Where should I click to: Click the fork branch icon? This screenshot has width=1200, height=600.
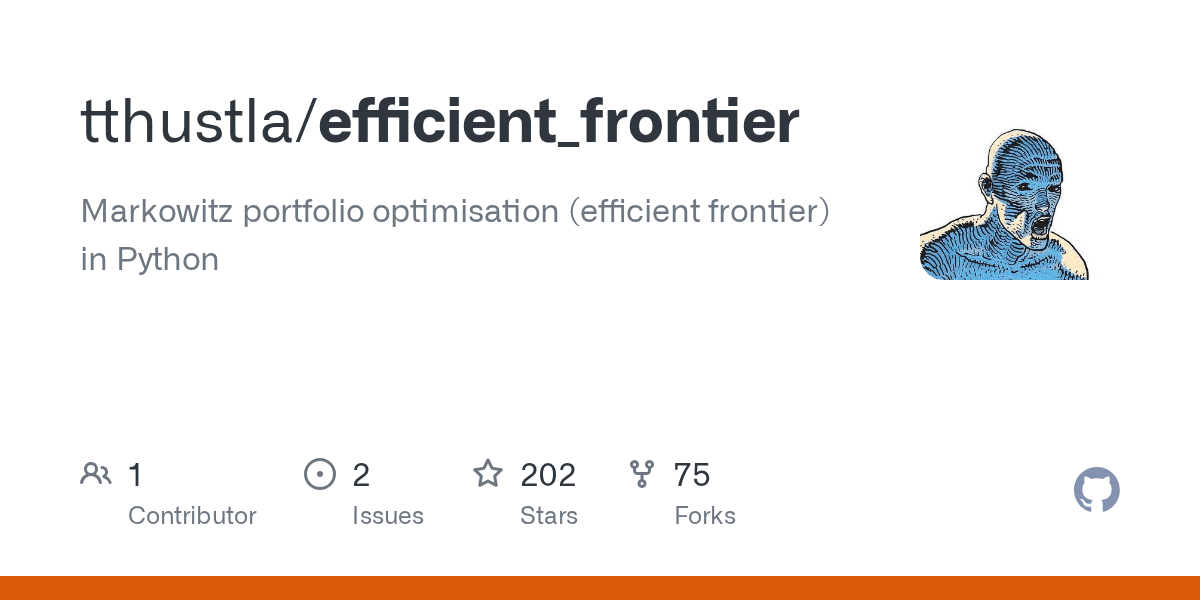click(642, 474)
